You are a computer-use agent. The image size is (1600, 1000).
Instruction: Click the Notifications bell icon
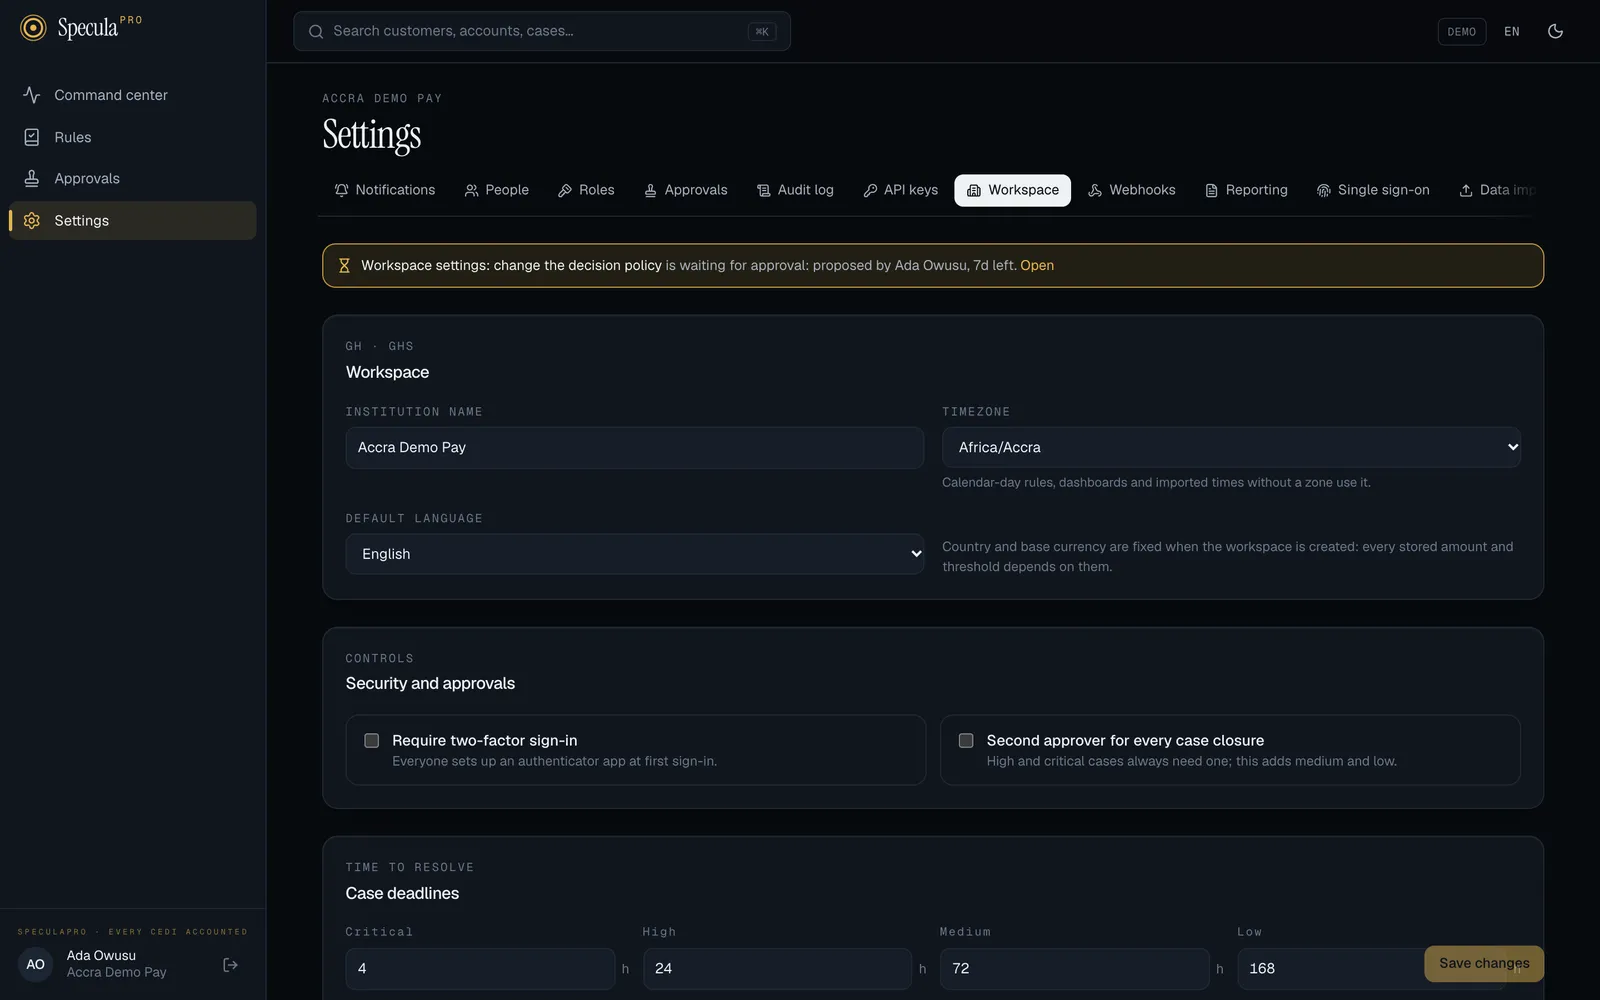[342, 190]
